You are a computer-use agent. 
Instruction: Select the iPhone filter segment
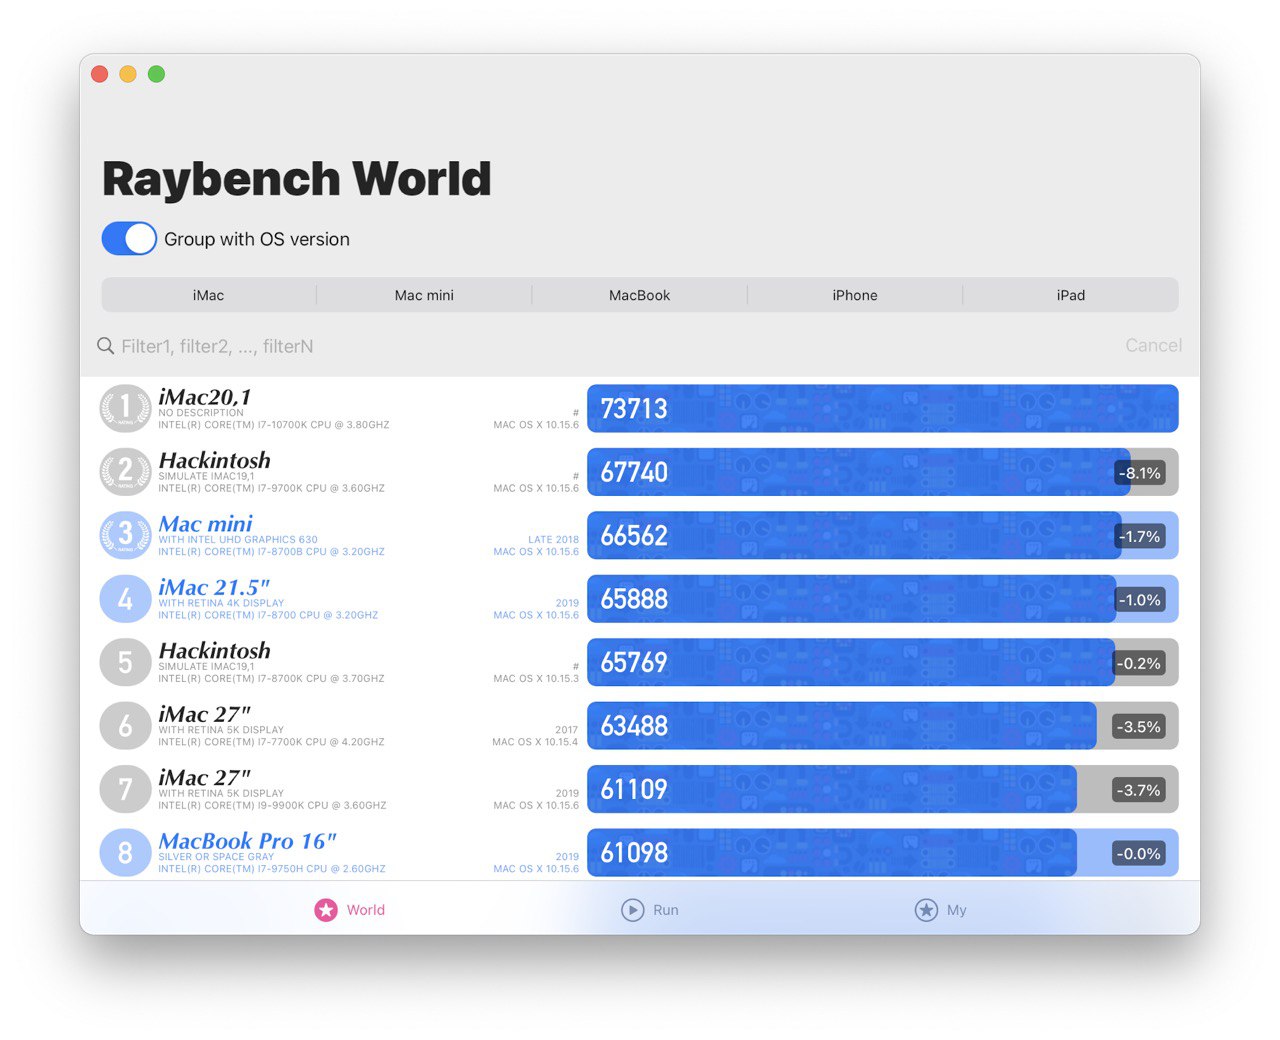pos(855,295)
